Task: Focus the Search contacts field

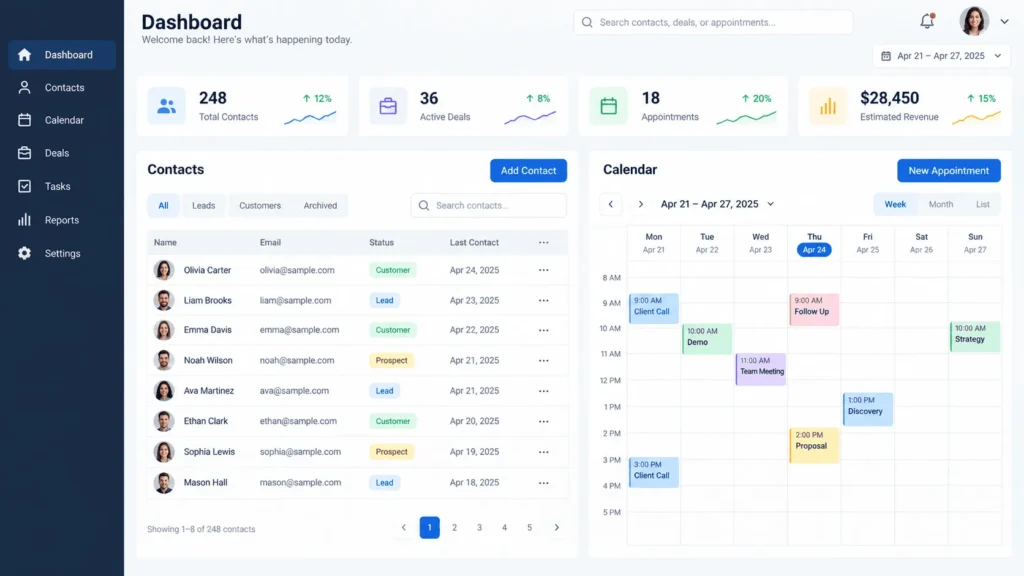Action: click(x=488, y=206)
